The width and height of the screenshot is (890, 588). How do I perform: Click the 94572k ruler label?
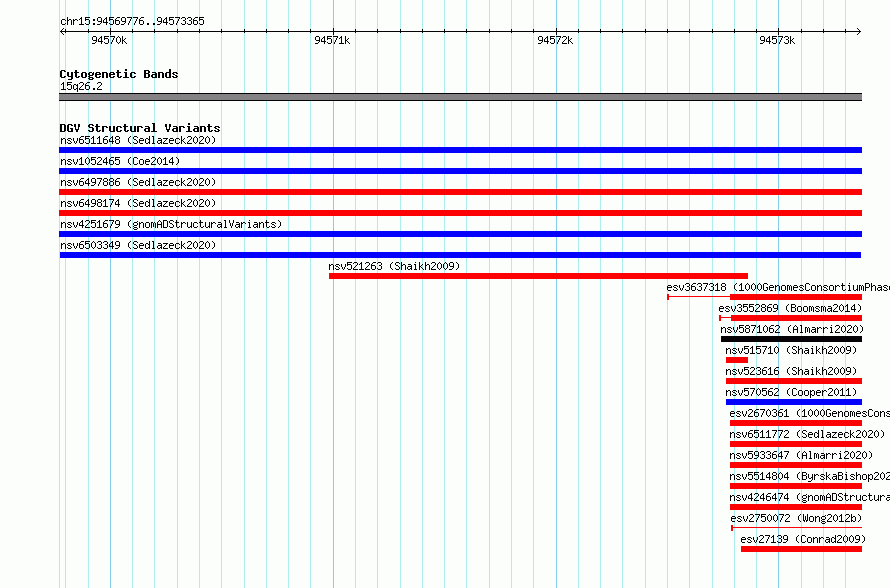555,40
